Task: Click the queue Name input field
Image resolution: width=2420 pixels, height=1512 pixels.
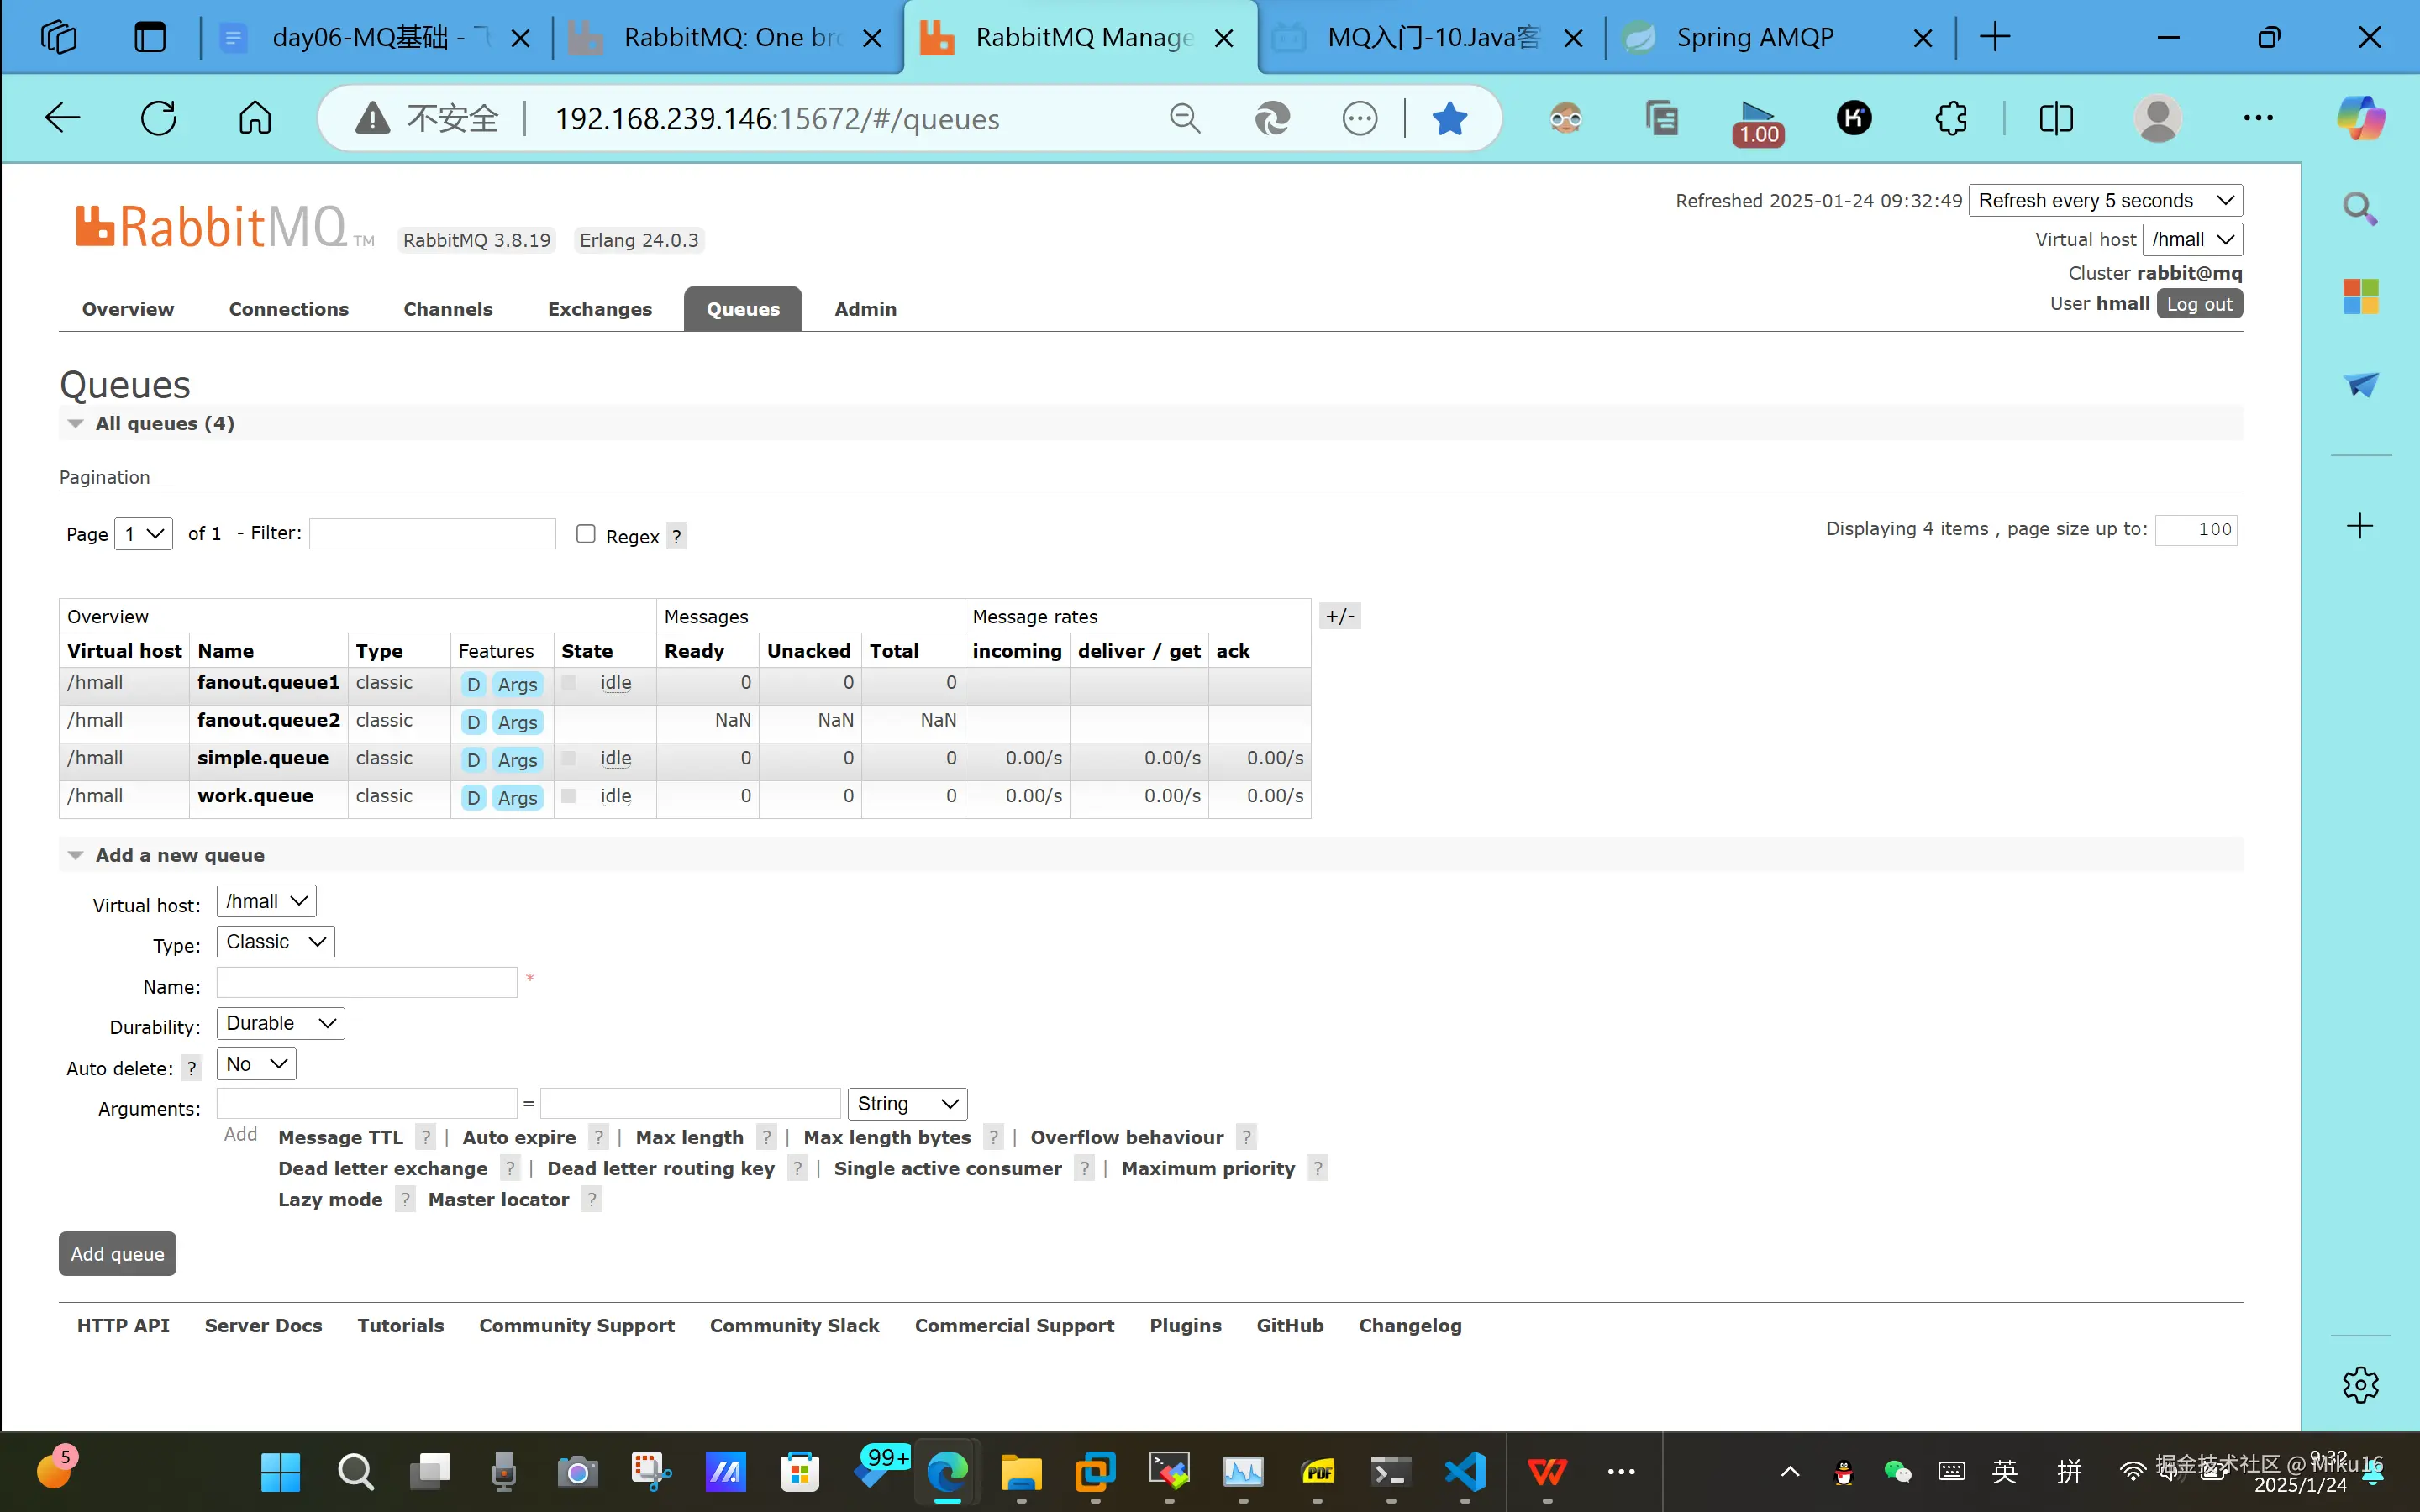Action: pyautogui.click(x=367, y=982)
